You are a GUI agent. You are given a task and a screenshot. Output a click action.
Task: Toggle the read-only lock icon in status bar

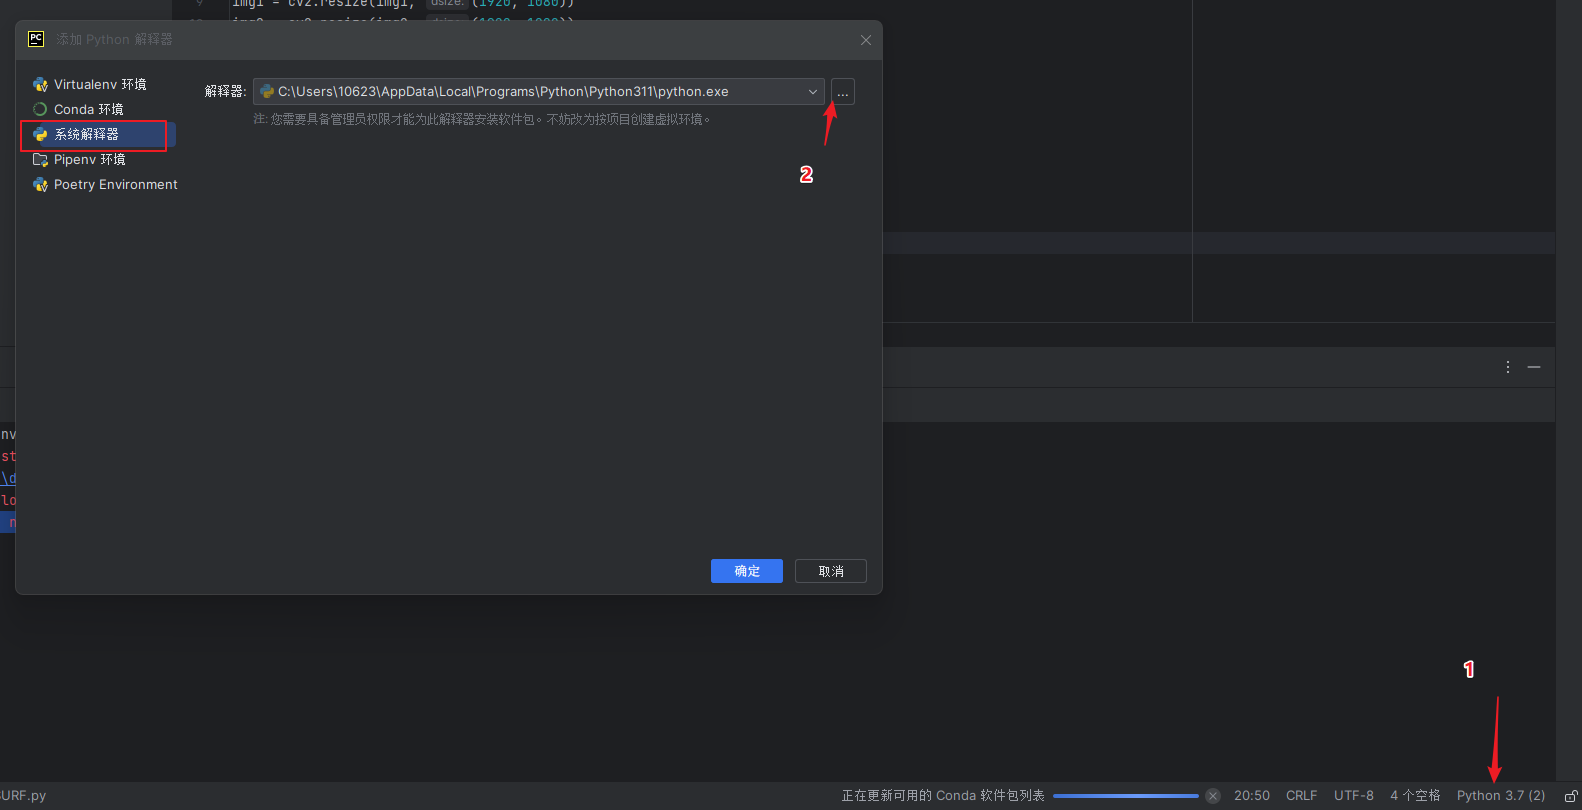click(x=1570, y=796)
